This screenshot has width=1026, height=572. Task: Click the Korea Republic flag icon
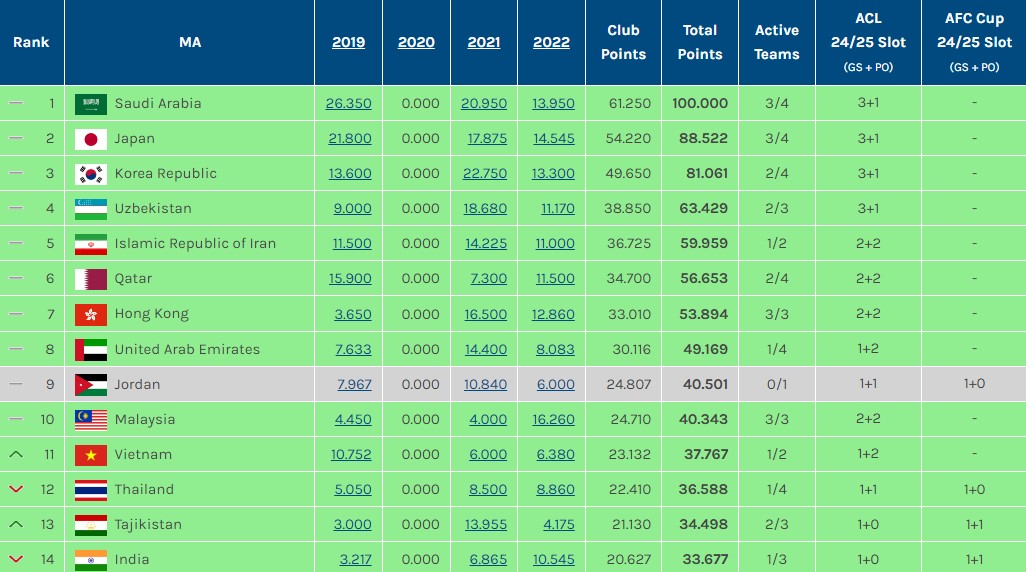(91, 174)
